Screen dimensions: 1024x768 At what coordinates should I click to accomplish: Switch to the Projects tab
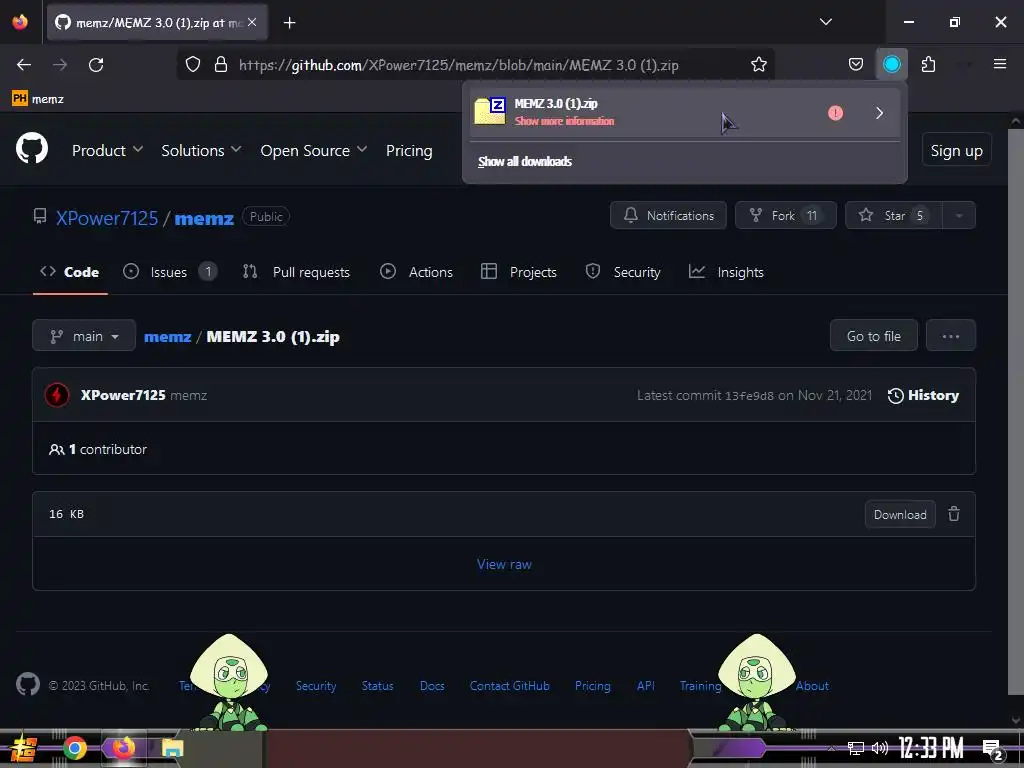[x=519, y=272]
